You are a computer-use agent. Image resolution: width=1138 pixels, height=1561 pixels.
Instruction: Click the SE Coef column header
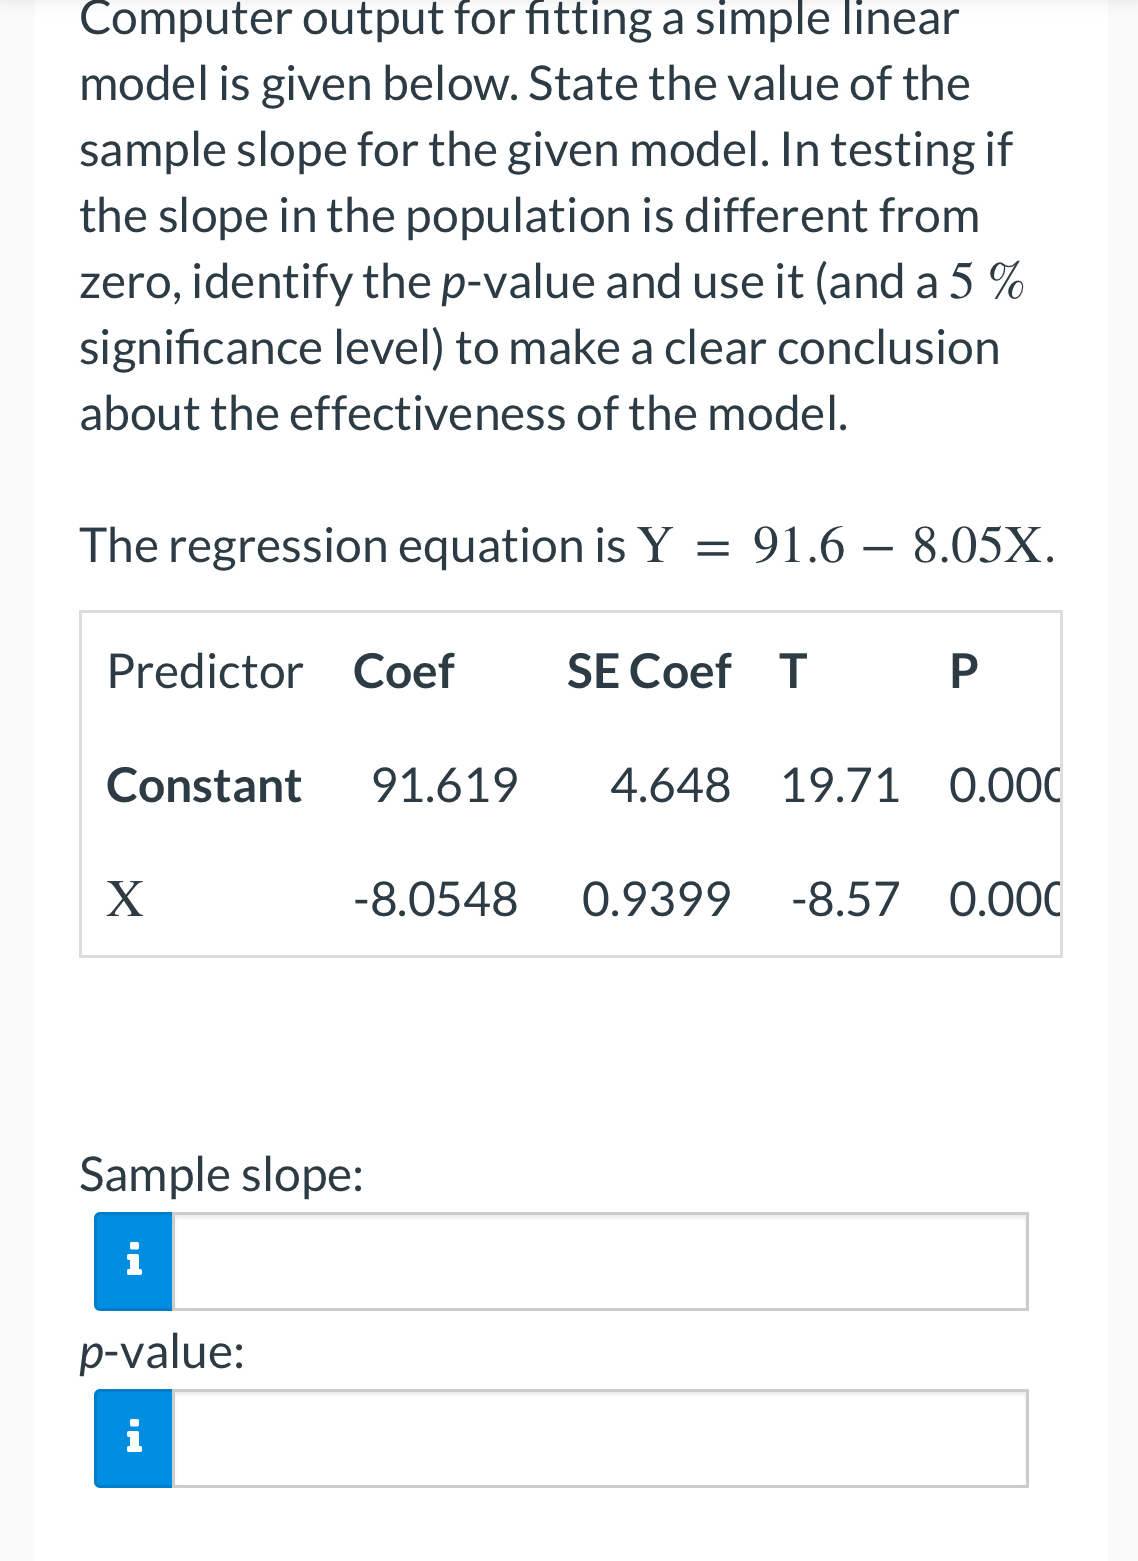648,672
